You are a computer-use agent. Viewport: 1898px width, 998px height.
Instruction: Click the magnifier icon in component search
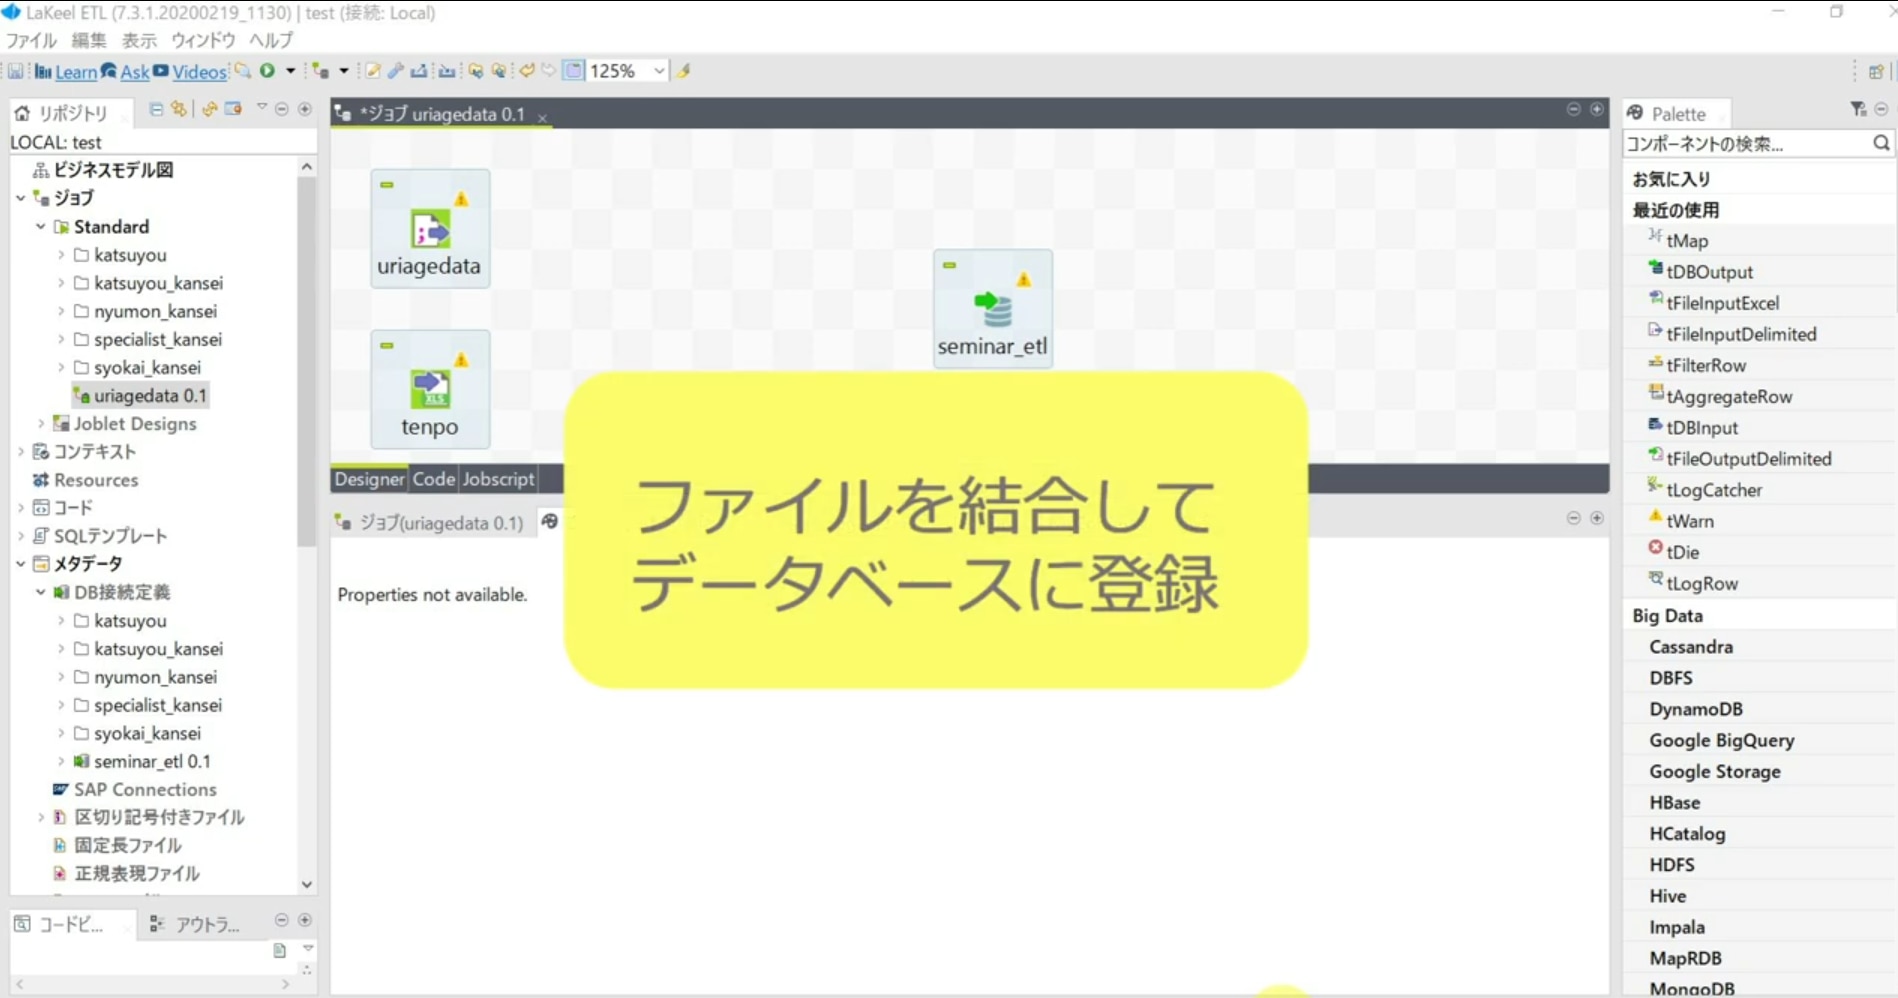(x=1881, y=144)
